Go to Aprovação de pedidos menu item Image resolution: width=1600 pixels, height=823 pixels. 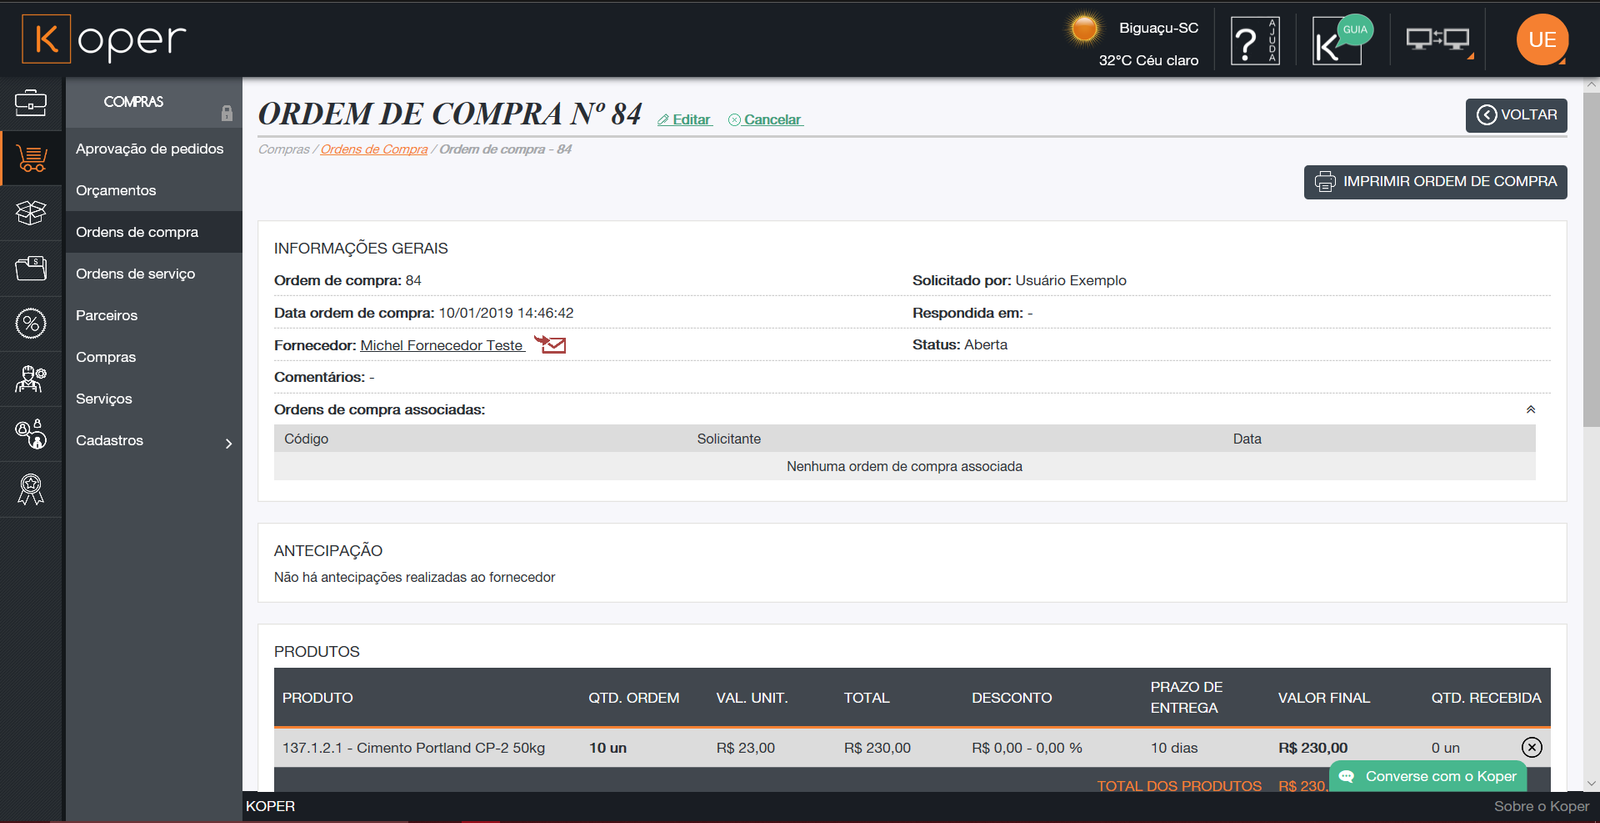150,149
